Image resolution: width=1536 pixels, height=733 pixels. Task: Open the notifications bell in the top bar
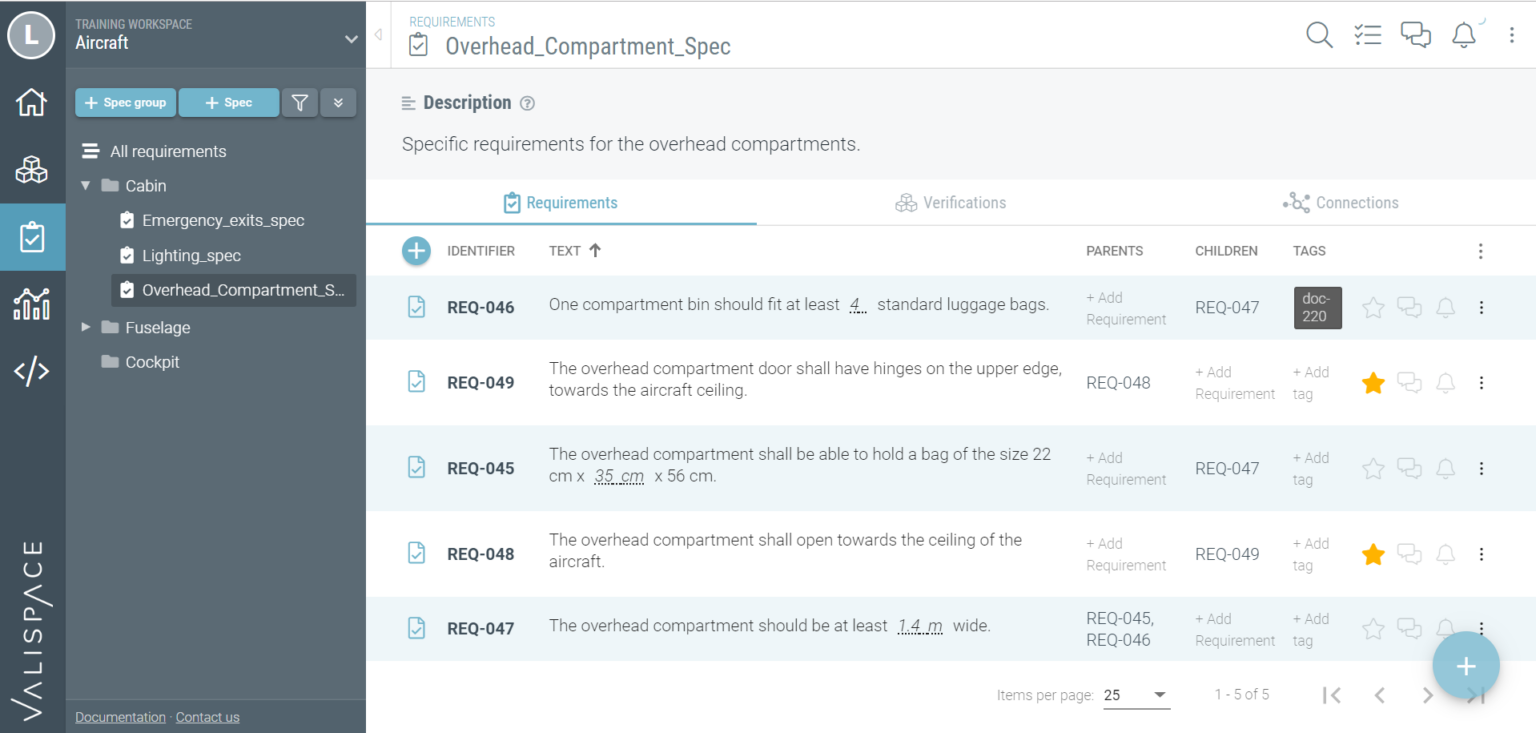(1463, 35)
